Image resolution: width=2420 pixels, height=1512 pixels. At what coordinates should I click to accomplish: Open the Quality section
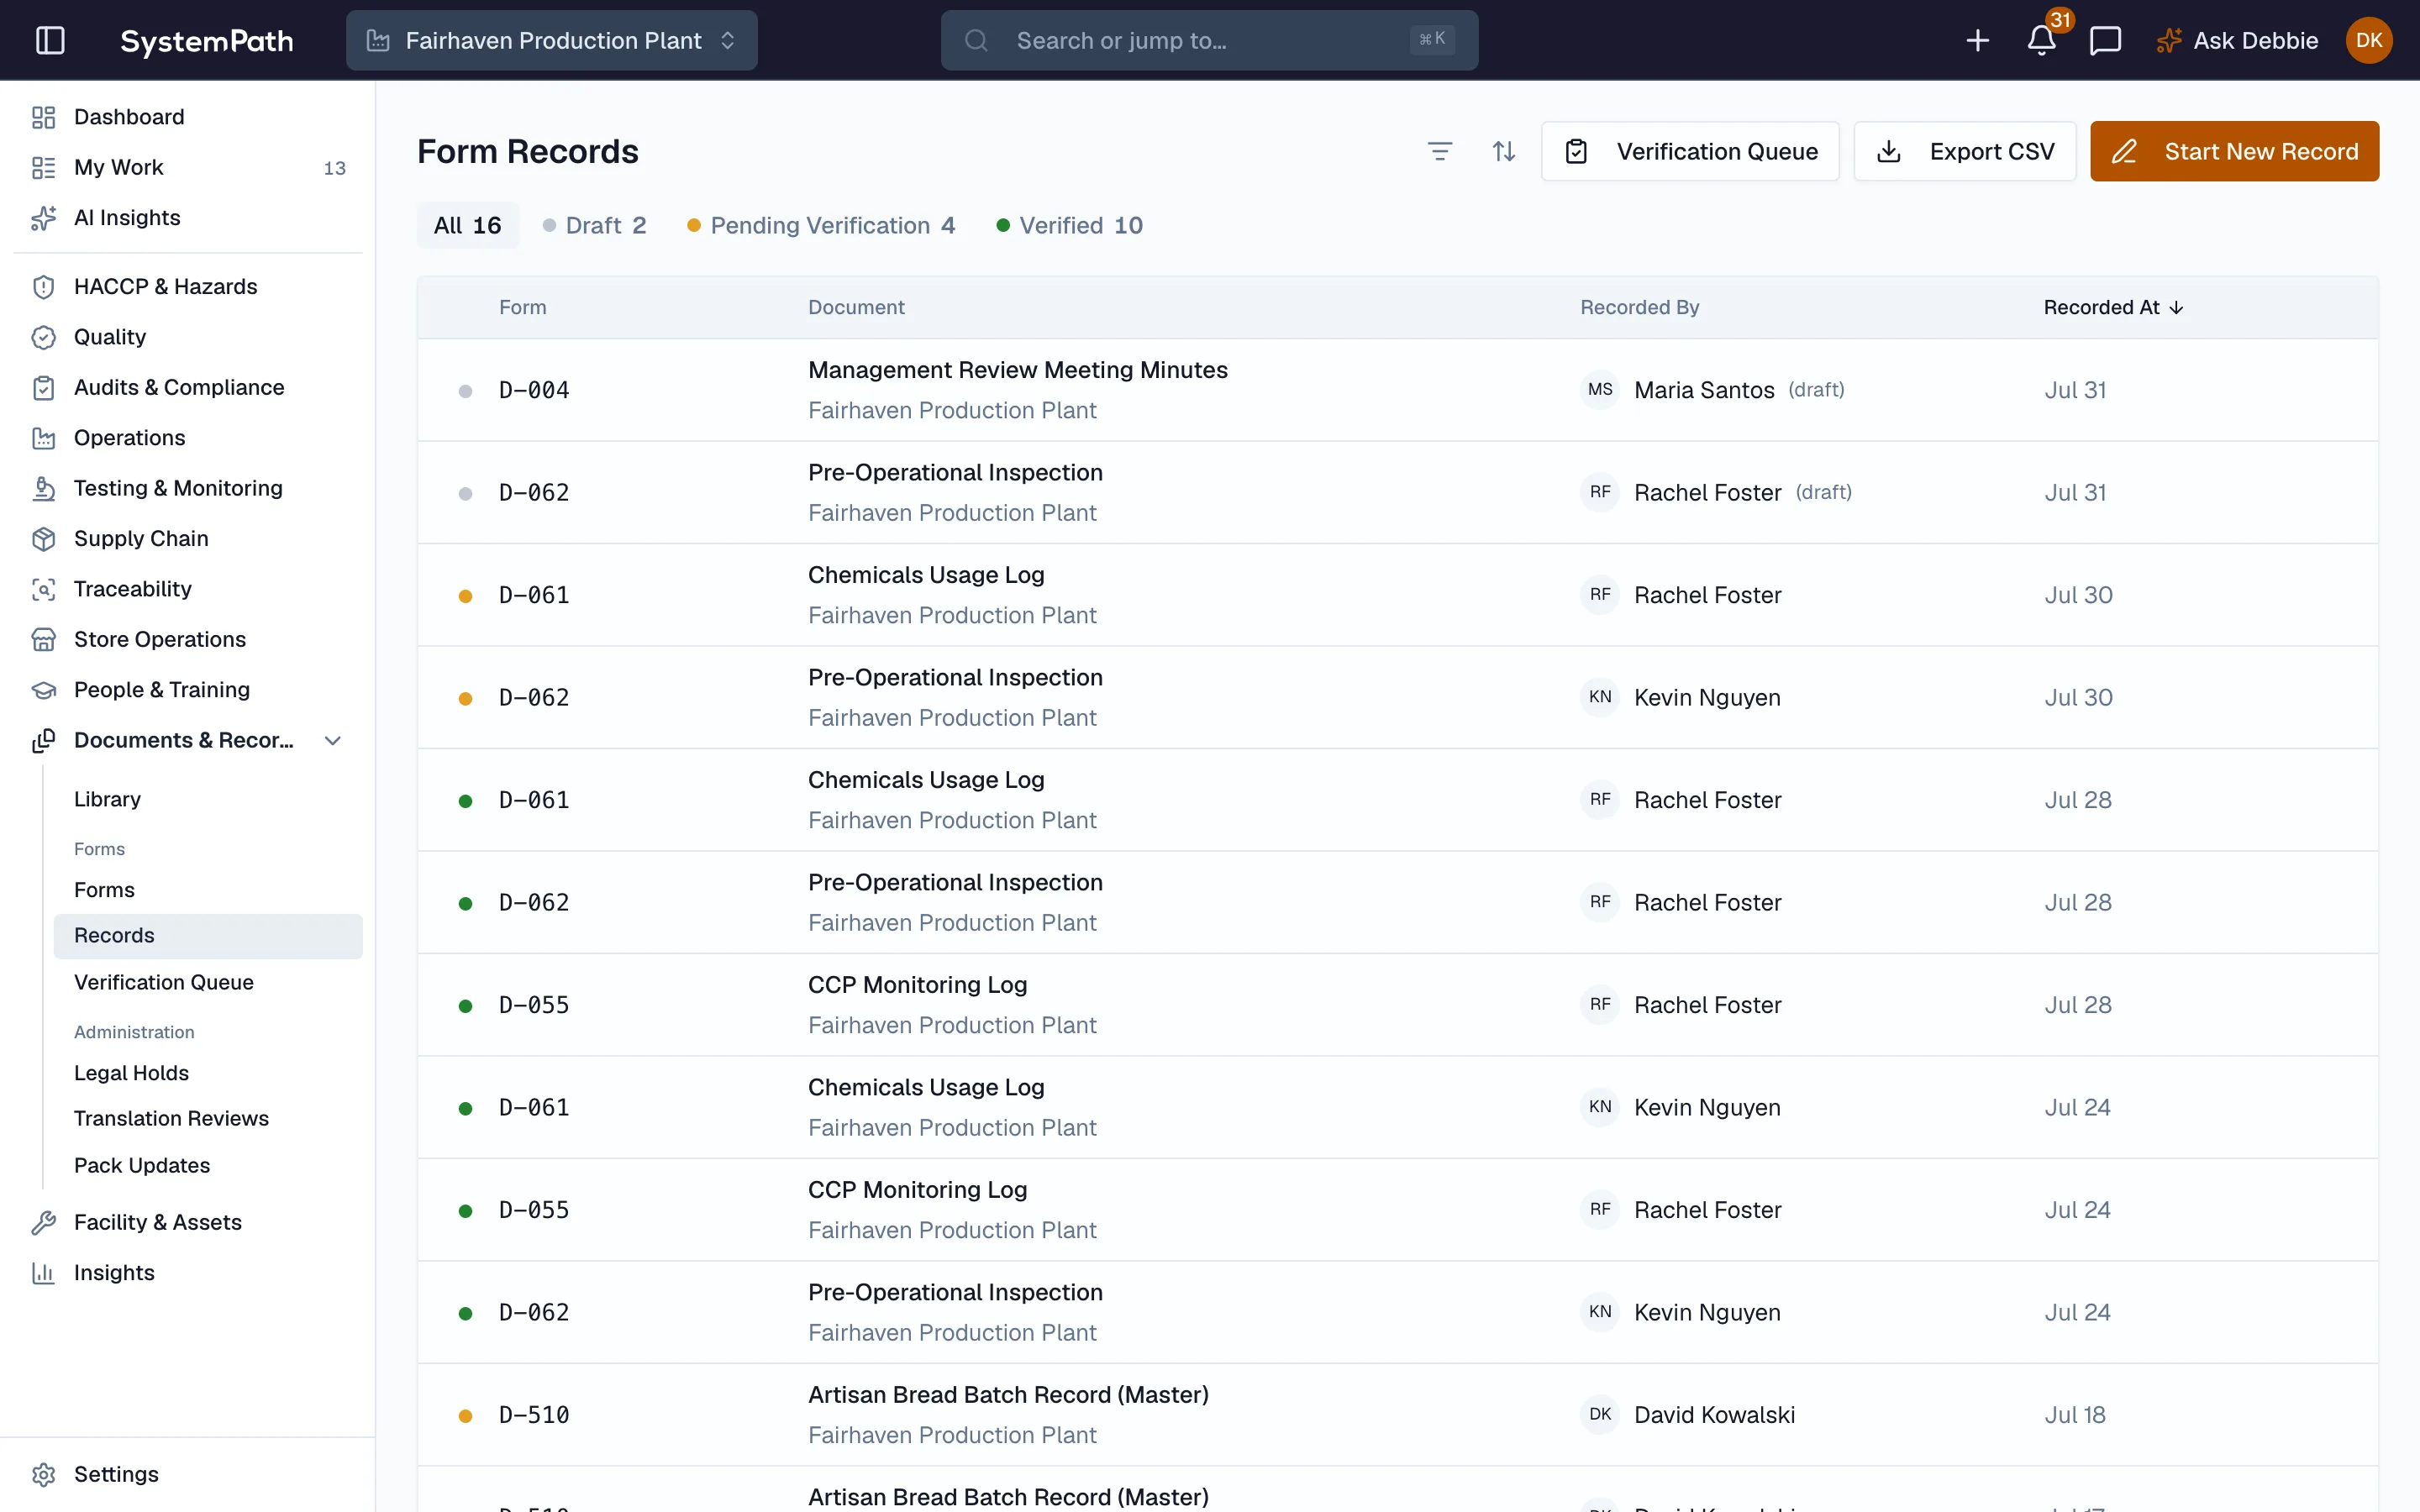(x=188, y=337)
